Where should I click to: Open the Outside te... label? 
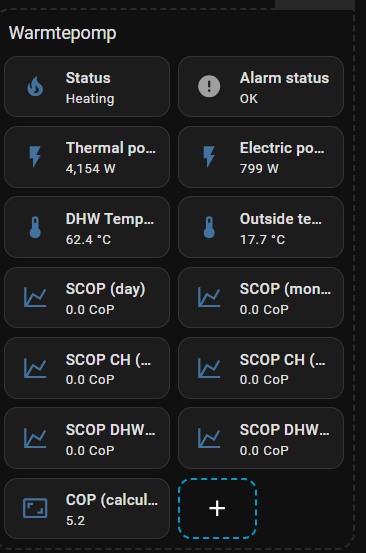point(281,219)
